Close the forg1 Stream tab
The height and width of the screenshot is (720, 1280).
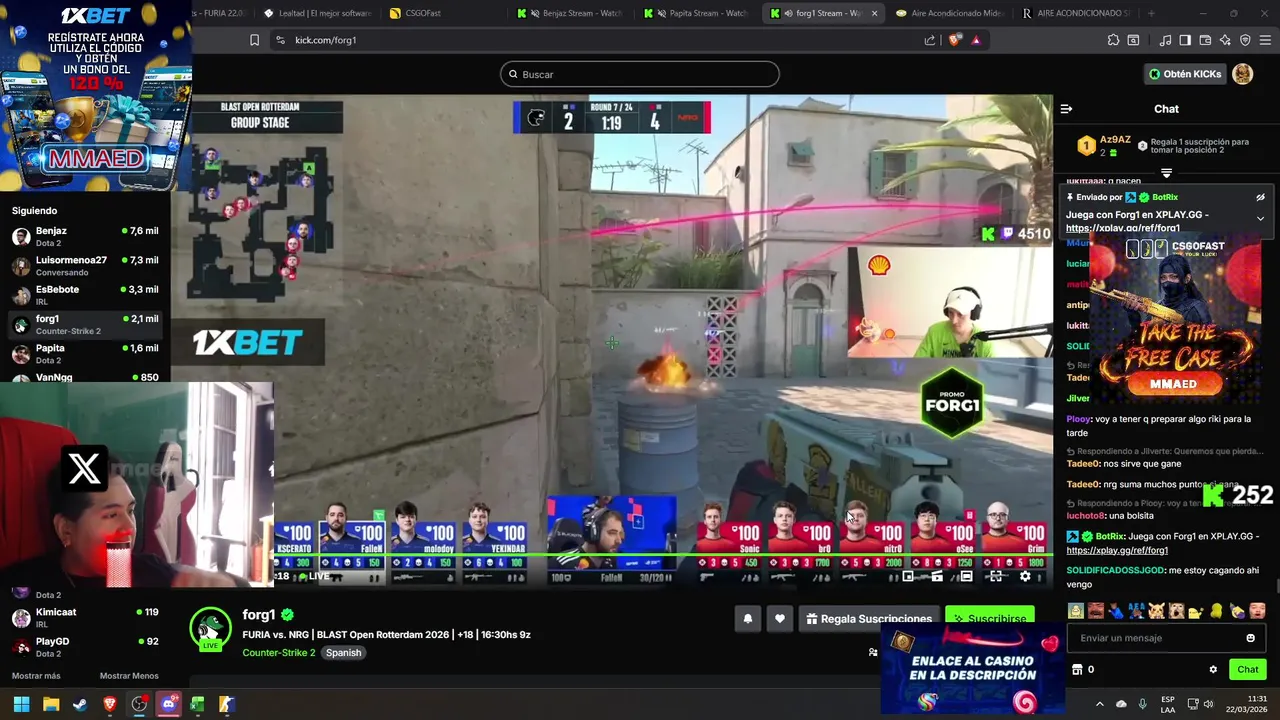[x=875, y=13]
